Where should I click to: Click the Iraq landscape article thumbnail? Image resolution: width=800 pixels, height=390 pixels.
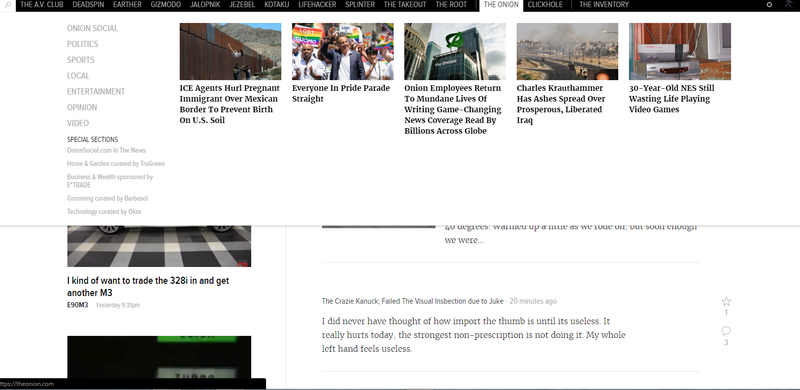pos(567,52)
